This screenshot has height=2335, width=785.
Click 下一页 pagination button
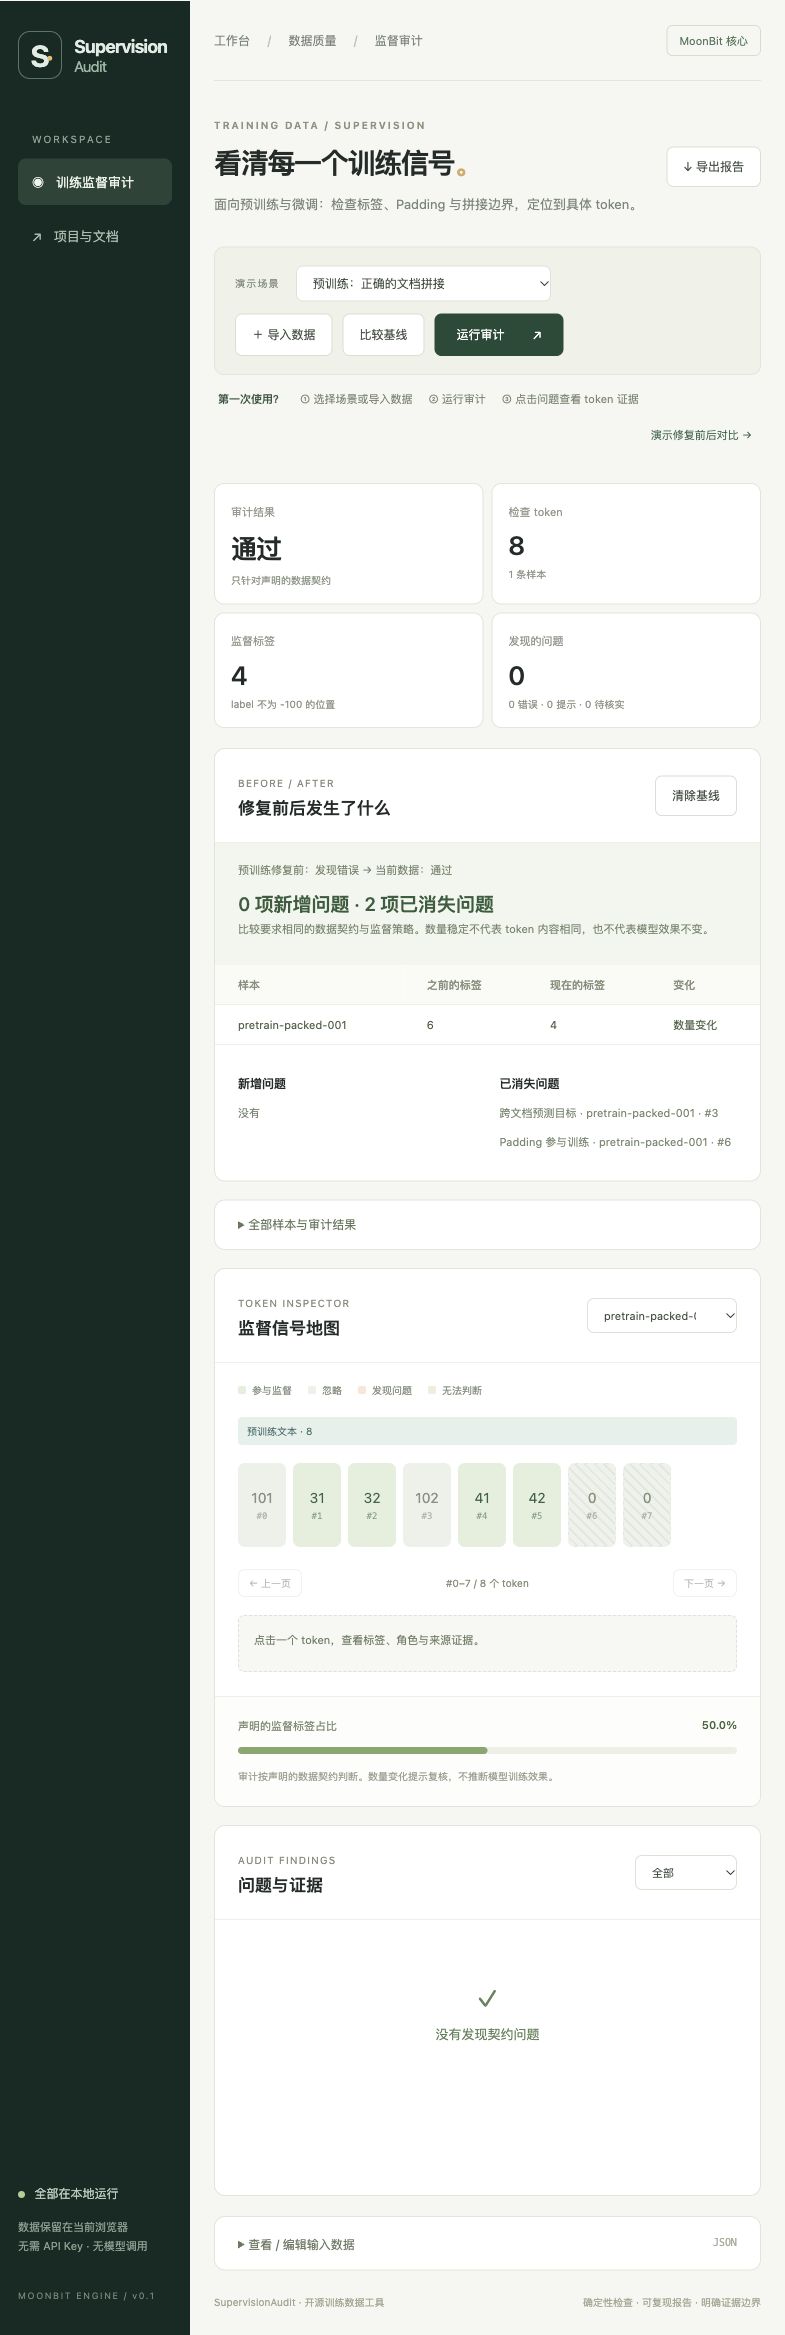pyautogui.click(x=705, y=1583)
